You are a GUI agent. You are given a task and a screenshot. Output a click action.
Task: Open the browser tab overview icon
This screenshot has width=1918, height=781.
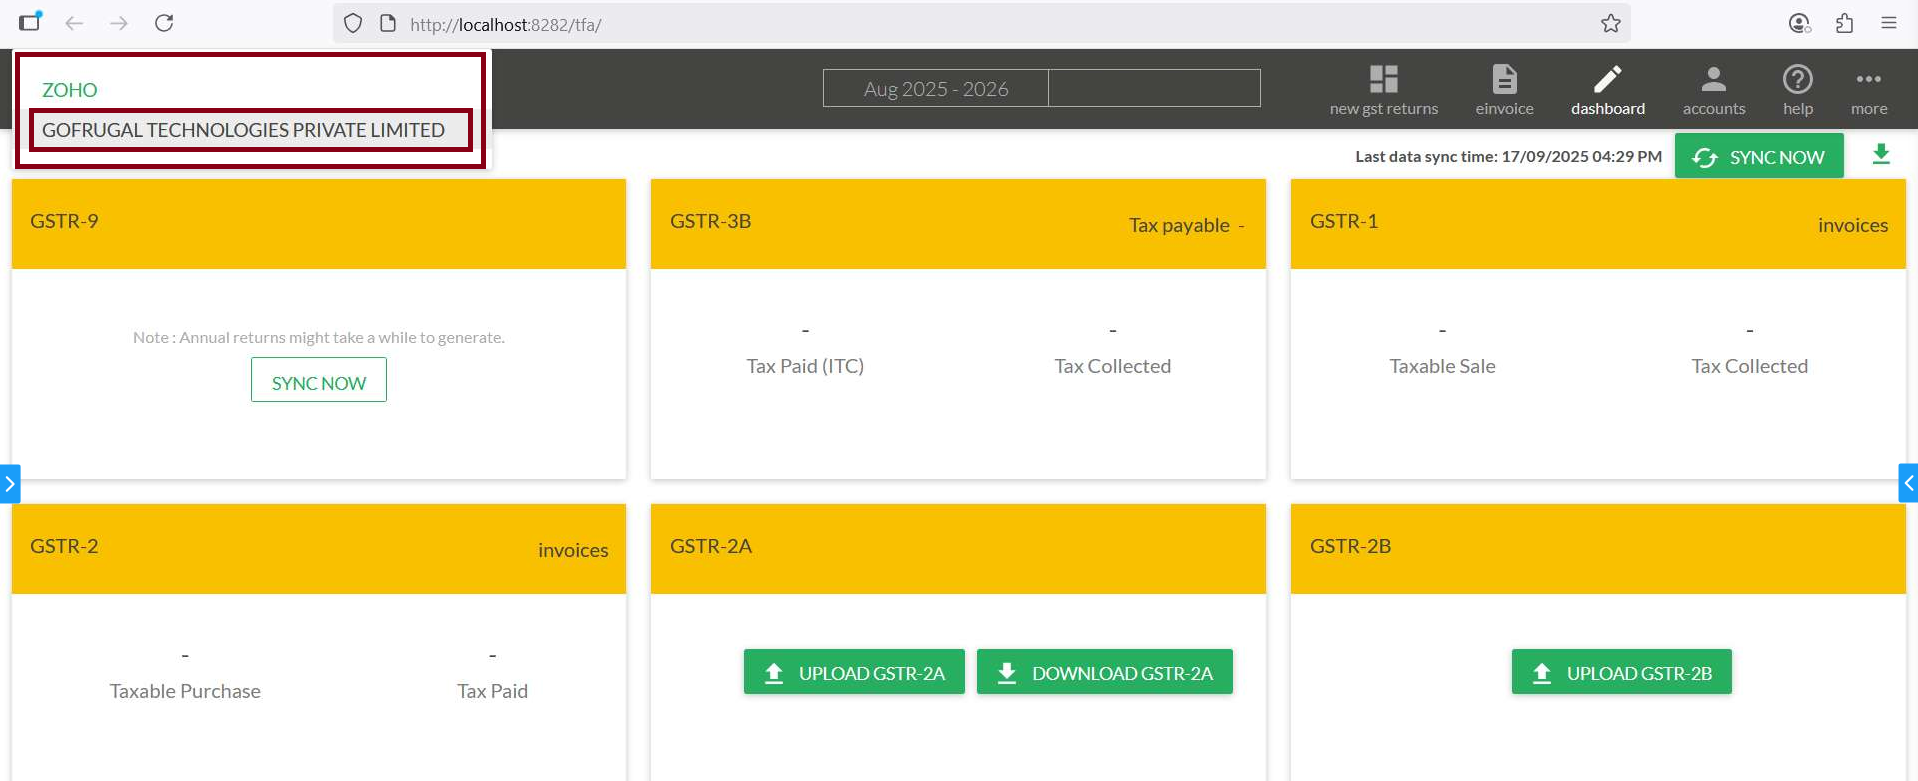click(x=30, y=22)
